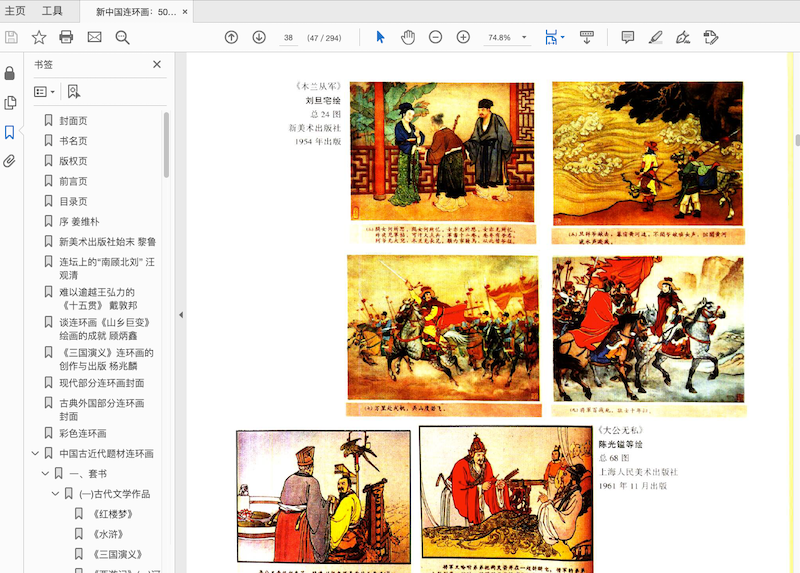The image size is (800, 573).
Task: Open the 《红楼梦》 bookmark
Action: click(x=113, y=514)
